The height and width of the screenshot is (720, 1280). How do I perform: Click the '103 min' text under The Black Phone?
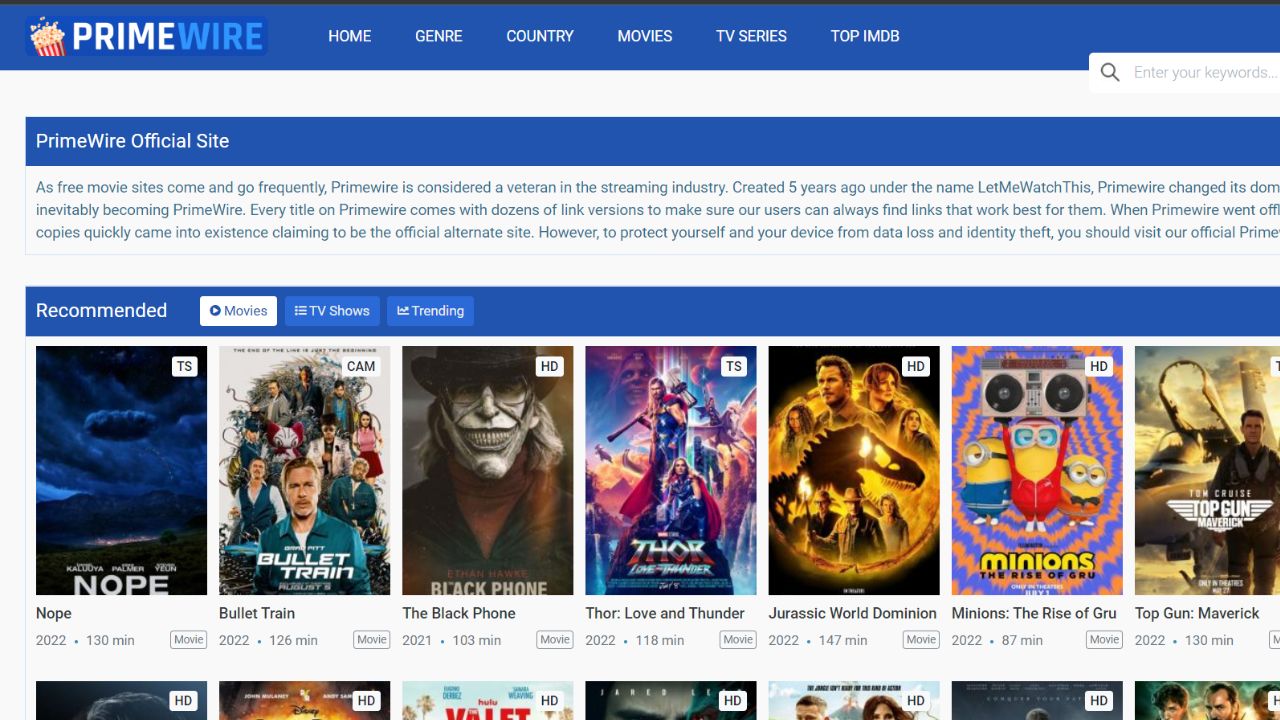click(x=476, y=640)
